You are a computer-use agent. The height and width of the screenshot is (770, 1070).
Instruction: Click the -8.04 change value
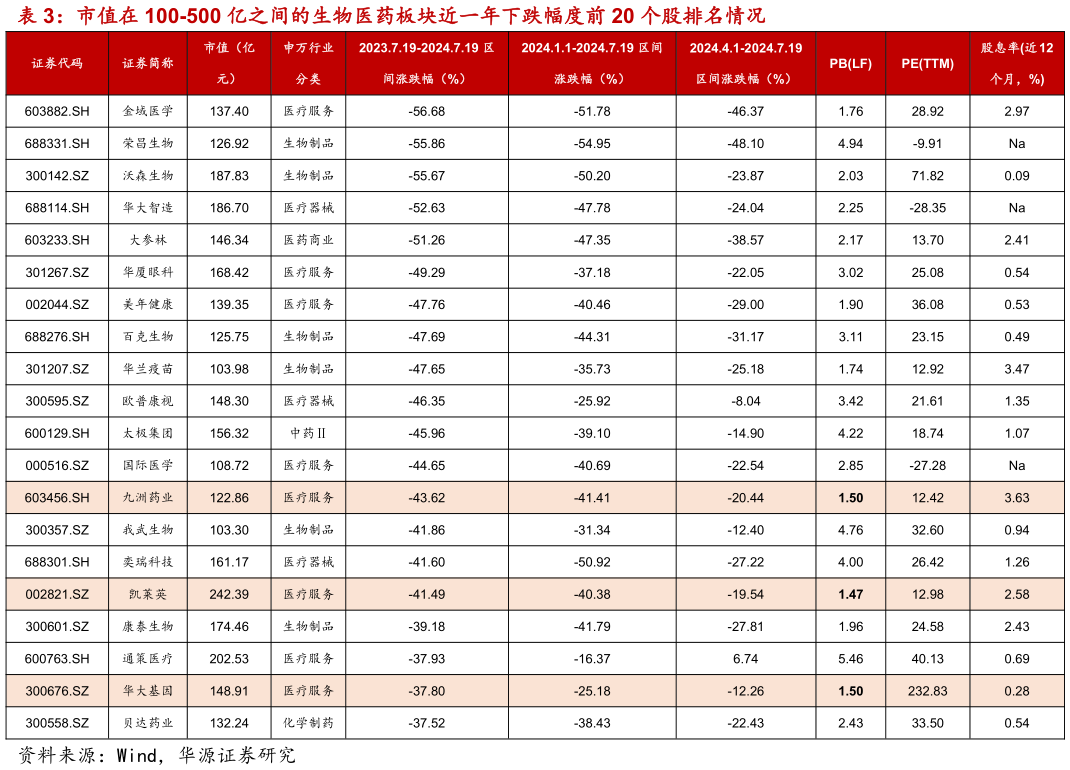(746, 401)
